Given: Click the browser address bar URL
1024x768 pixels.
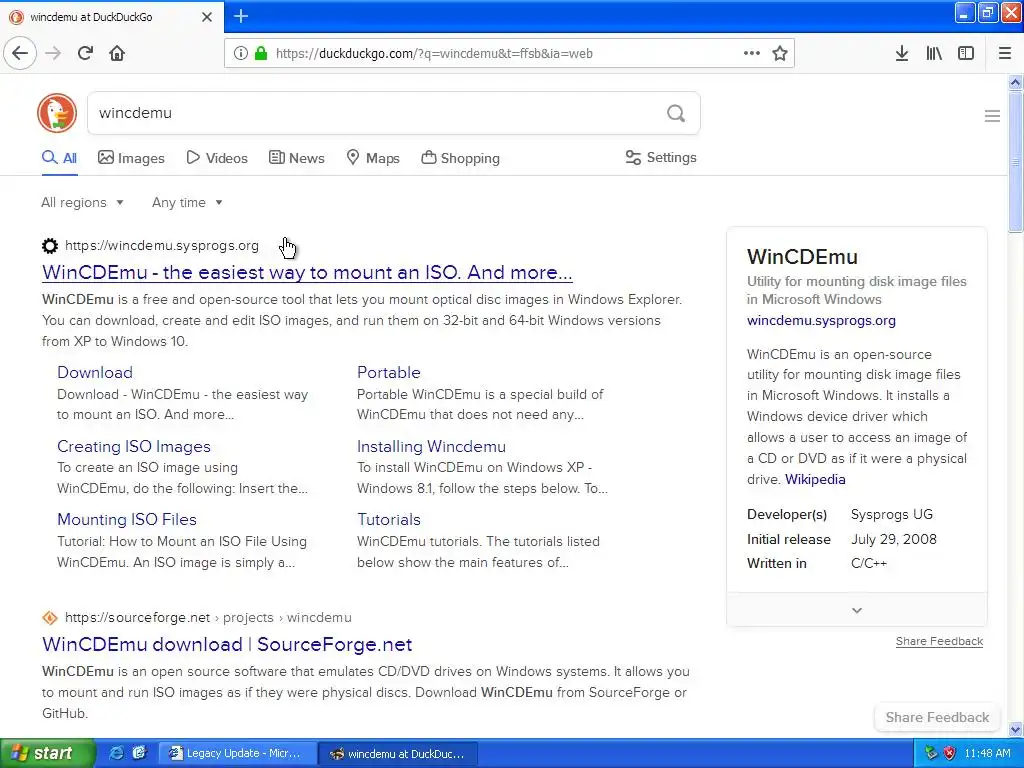Looking at the screenshot, I should coord(434,54).
